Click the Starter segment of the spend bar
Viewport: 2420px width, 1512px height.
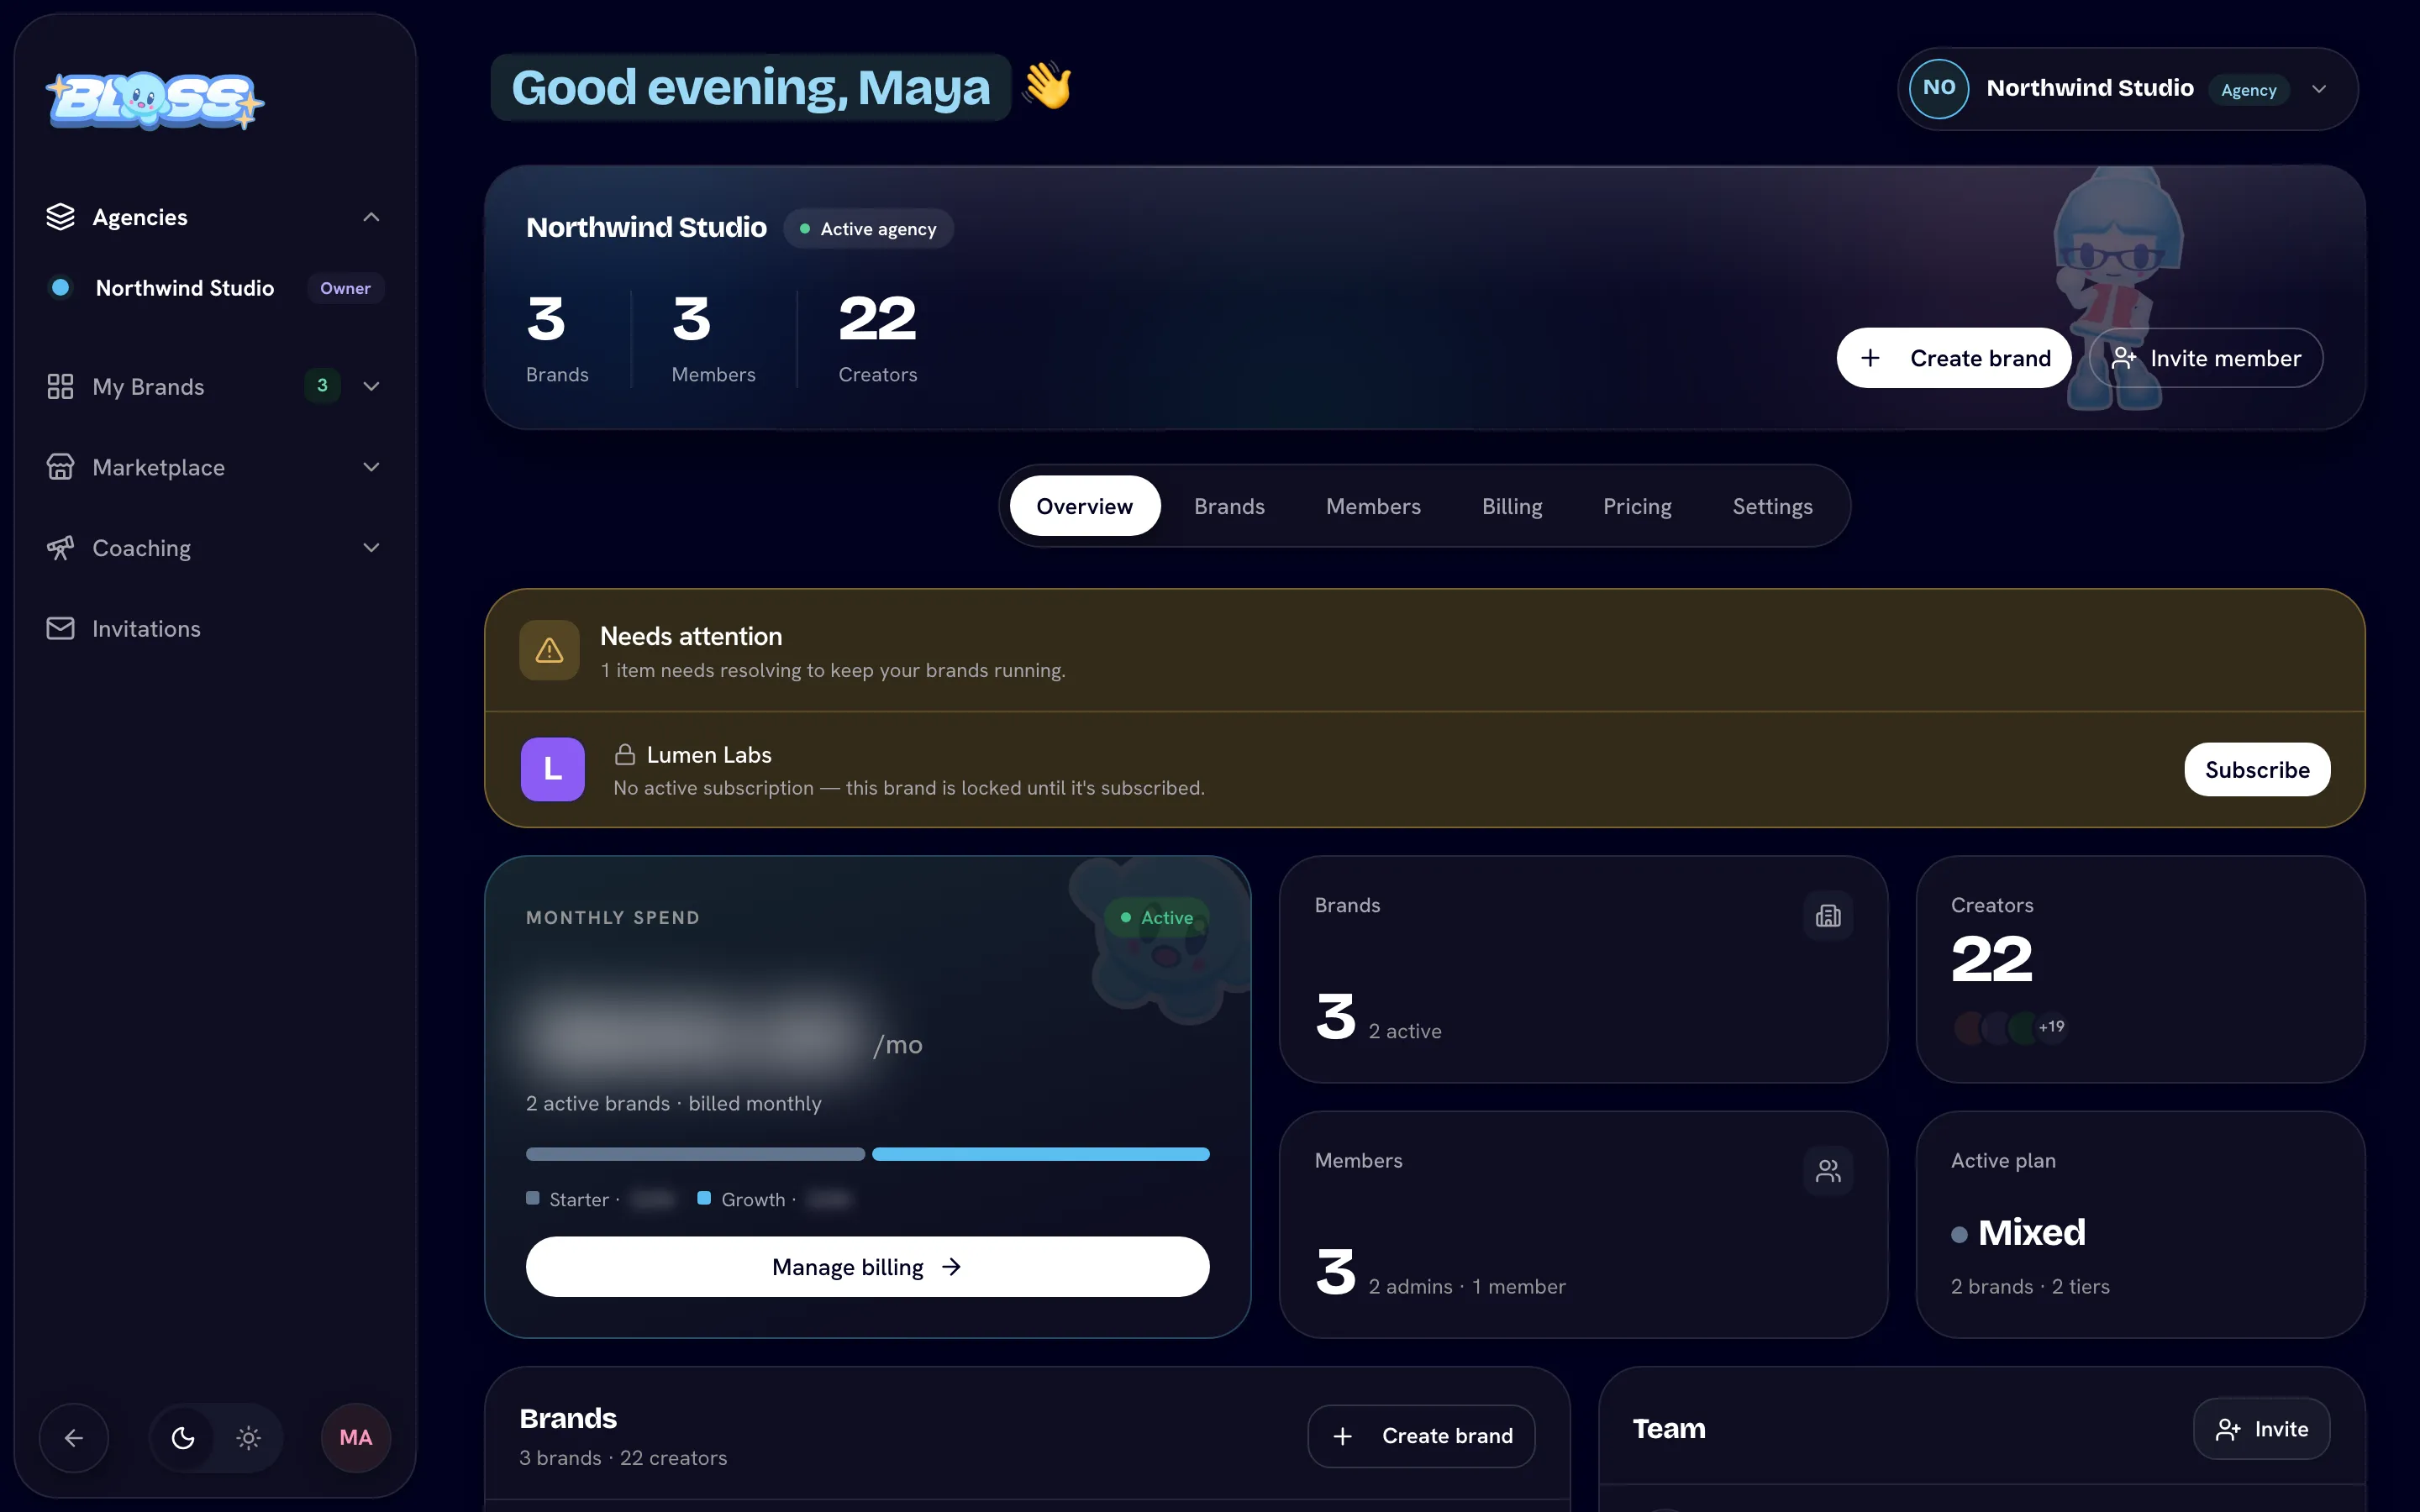[x=695, y=1154]
